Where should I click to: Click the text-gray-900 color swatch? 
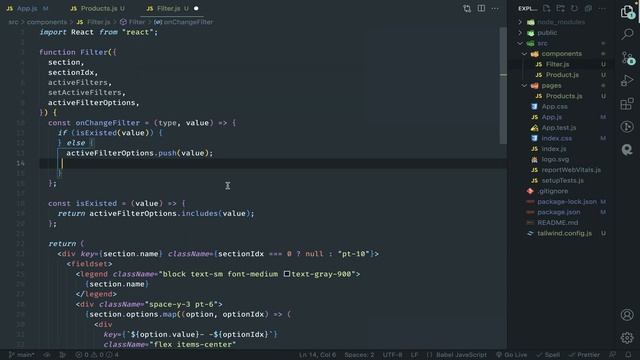[287, 274]
